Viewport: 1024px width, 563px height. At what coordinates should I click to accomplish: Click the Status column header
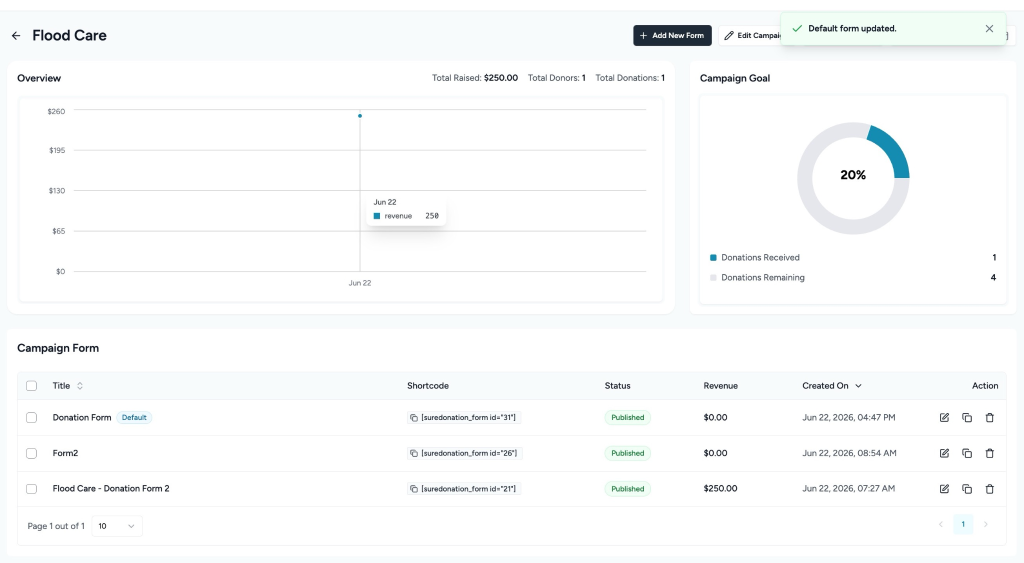click(x=617, y=386)
